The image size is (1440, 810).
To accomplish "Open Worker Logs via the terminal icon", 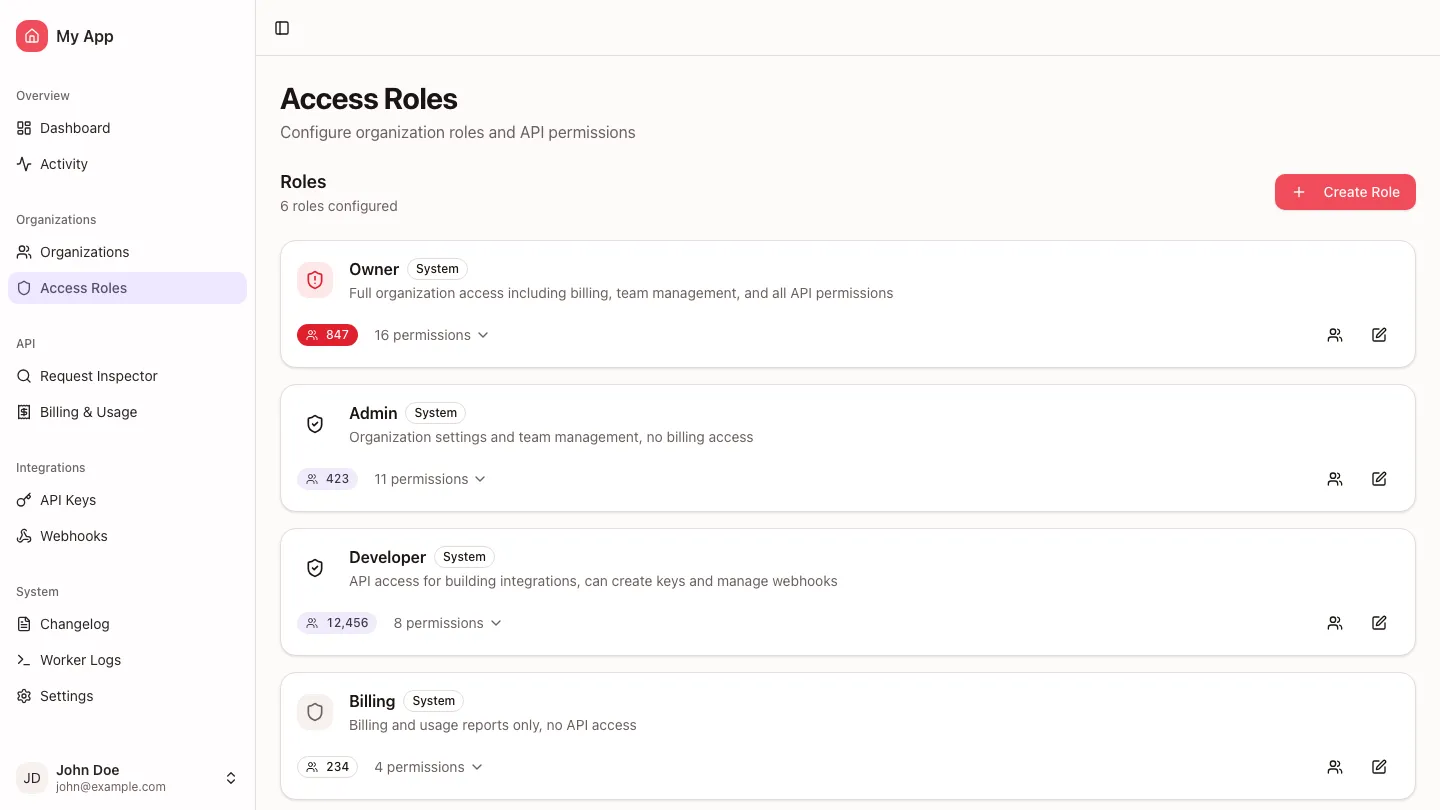I will click(23, 660).
